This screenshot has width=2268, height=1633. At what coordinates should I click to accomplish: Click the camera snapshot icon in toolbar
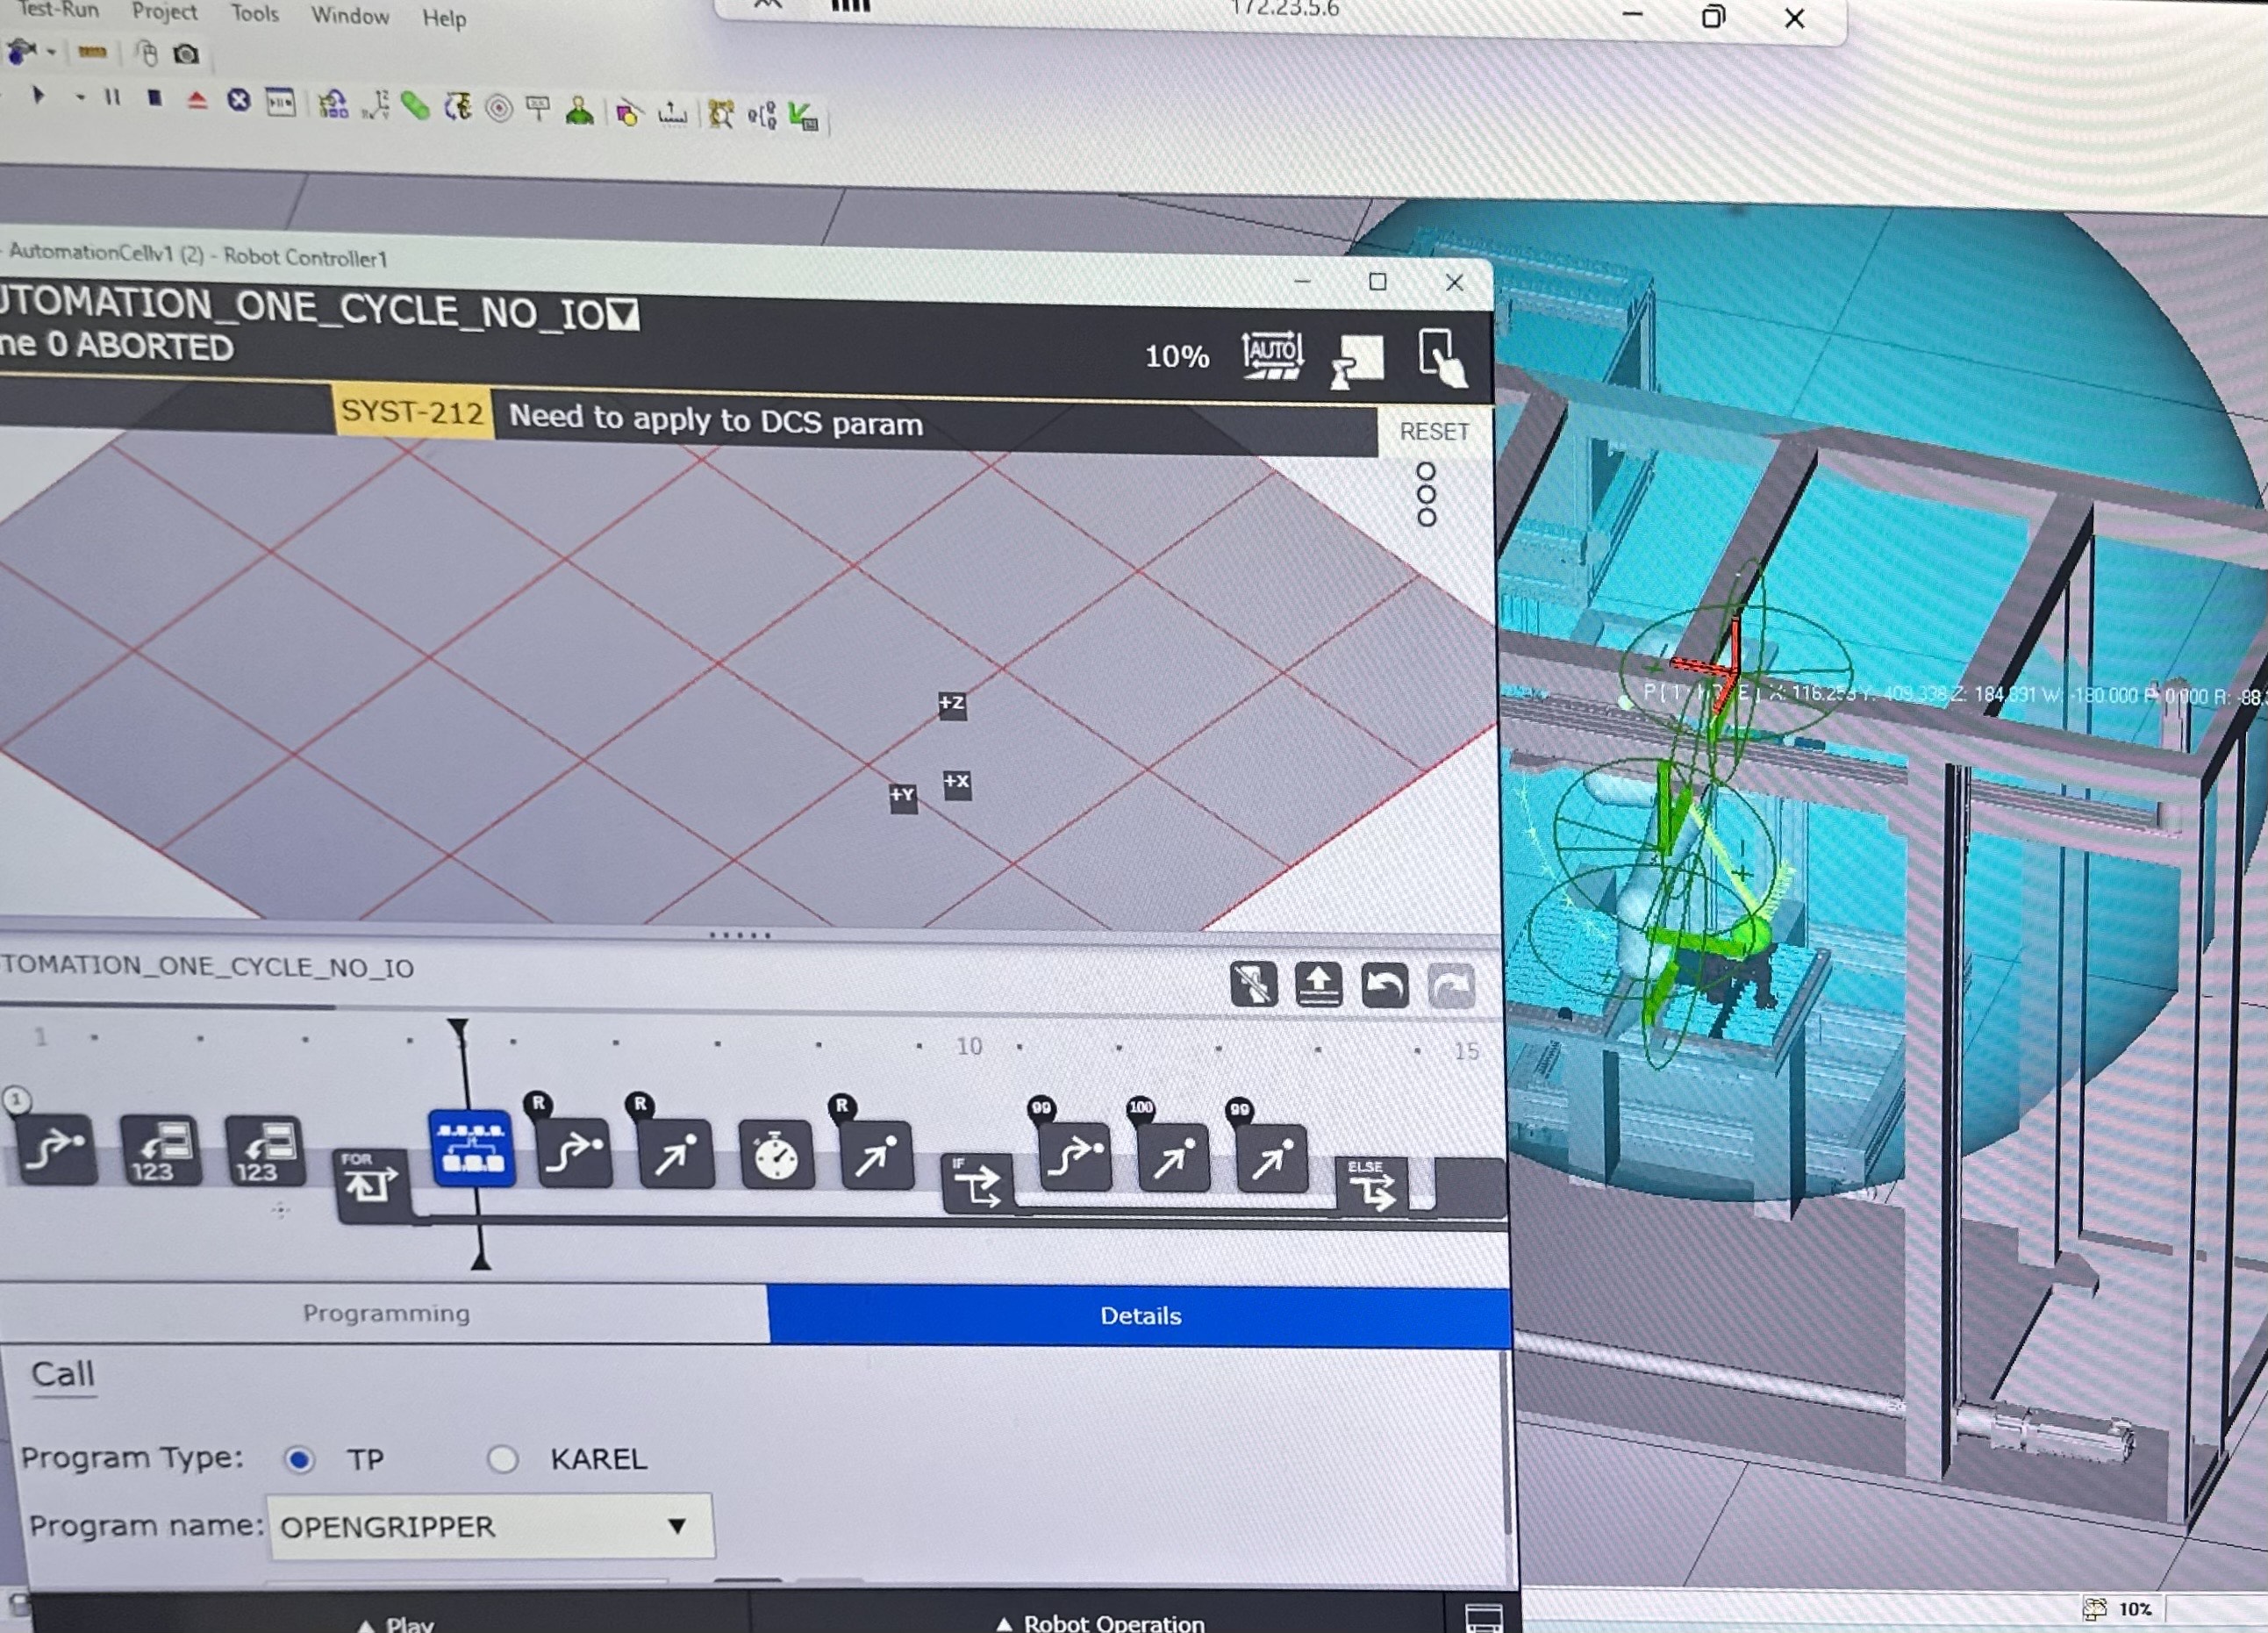186,54
